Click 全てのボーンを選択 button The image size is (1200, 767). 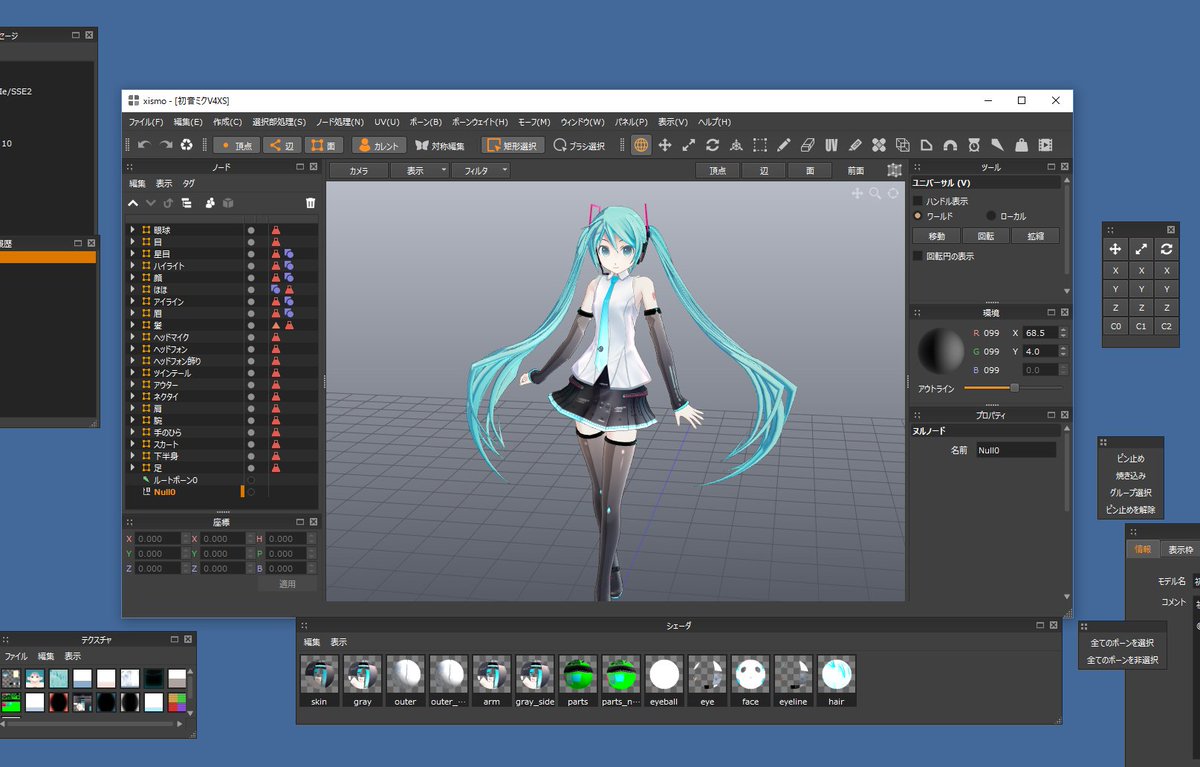(1122, 643)
